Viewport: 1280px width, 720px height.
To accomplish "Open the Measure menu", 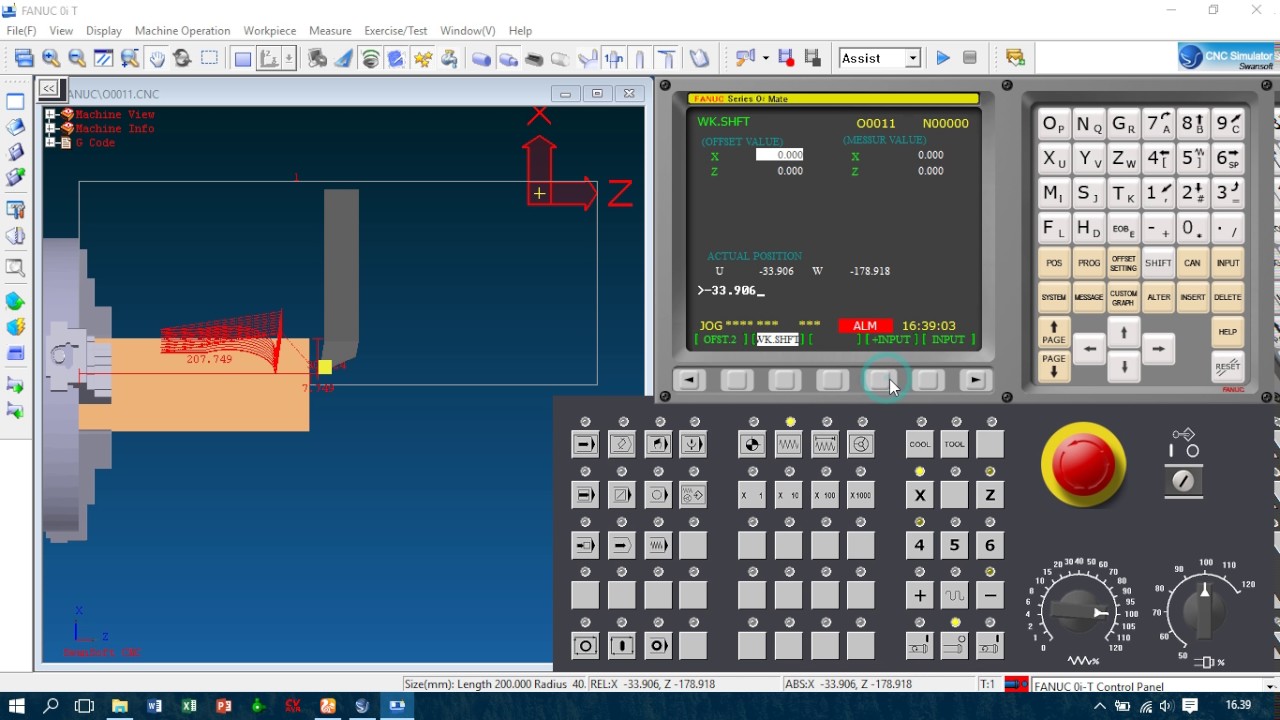I will (x=330, y=31).
